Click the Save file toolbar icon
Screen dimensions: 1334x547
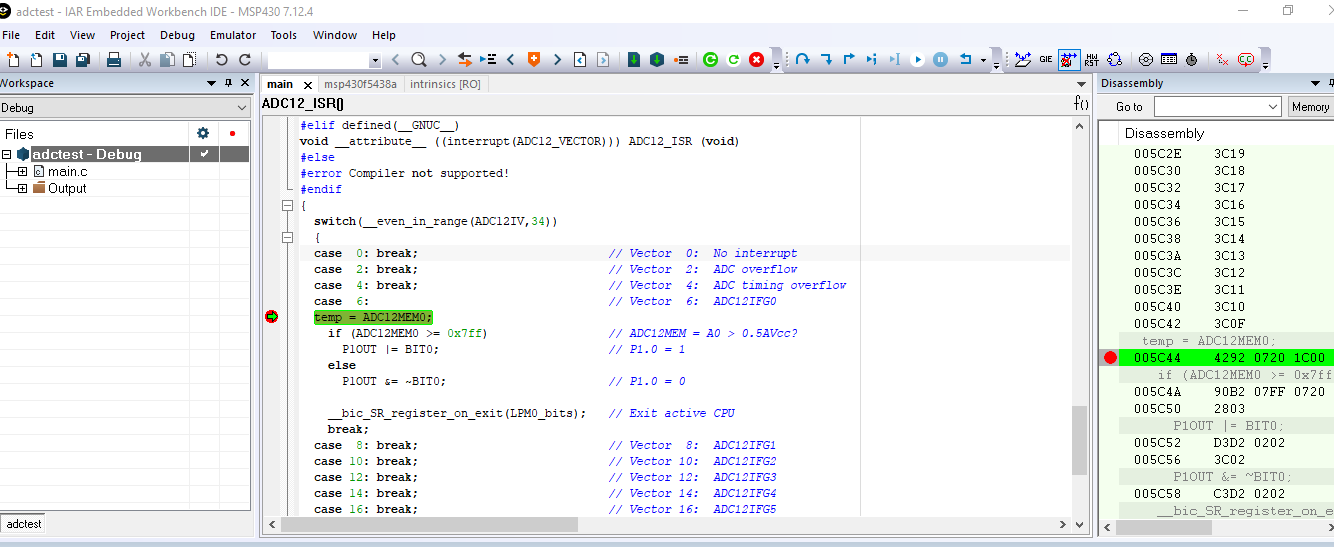tap(60, 60)
